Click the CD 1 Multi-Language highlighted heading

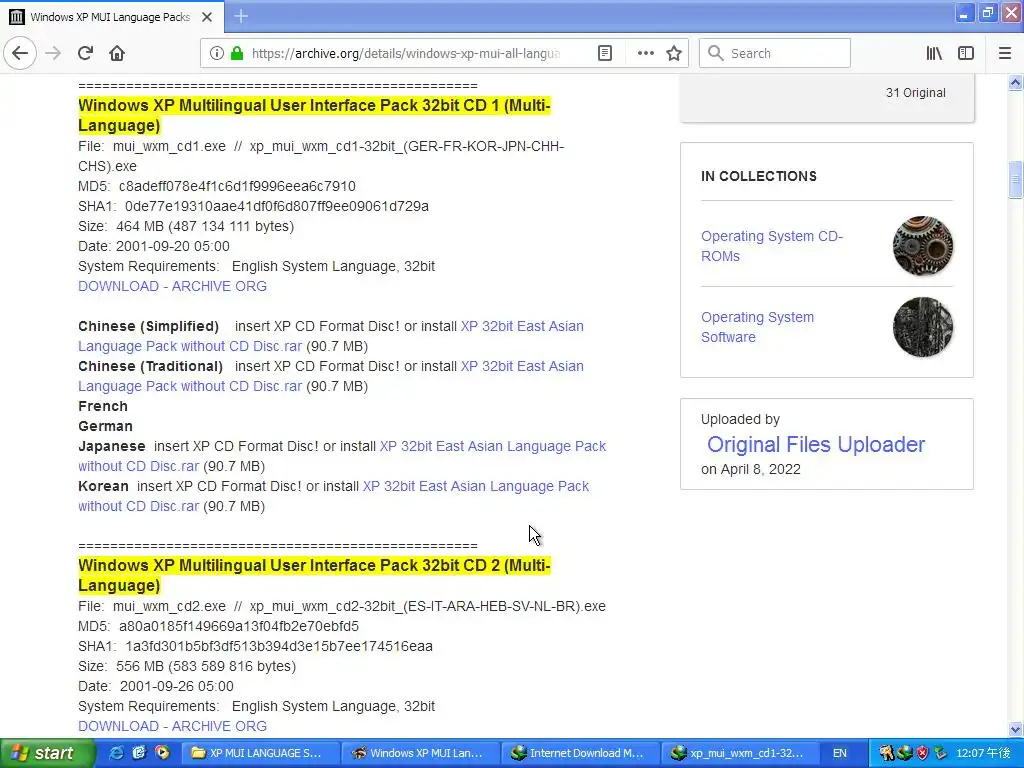[315, 116]
